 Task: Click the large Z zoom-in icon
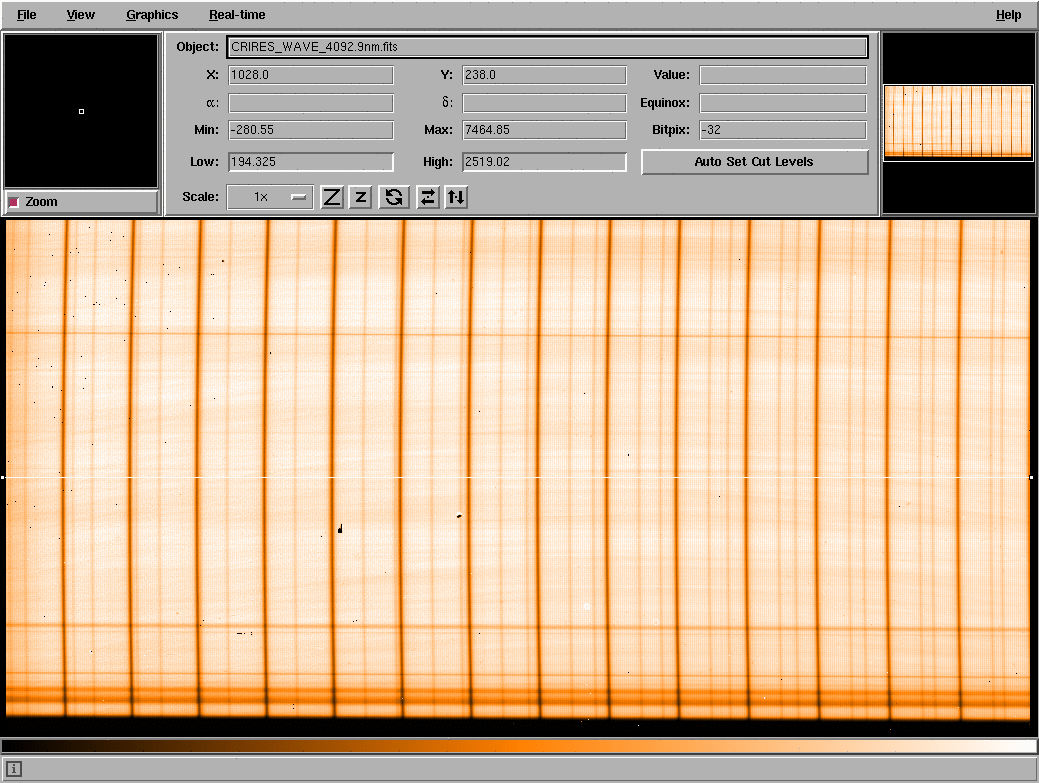[x=332, y=197]
